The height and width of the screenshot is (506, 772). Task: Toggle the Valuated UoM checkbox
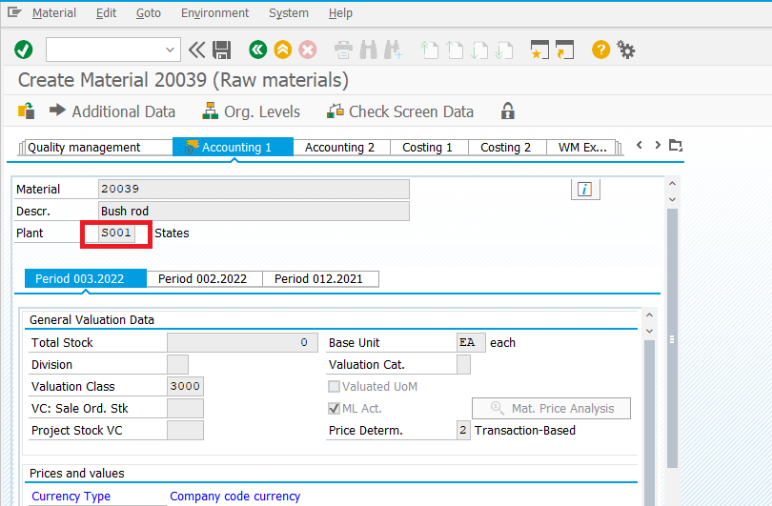[x=335, y=386]
